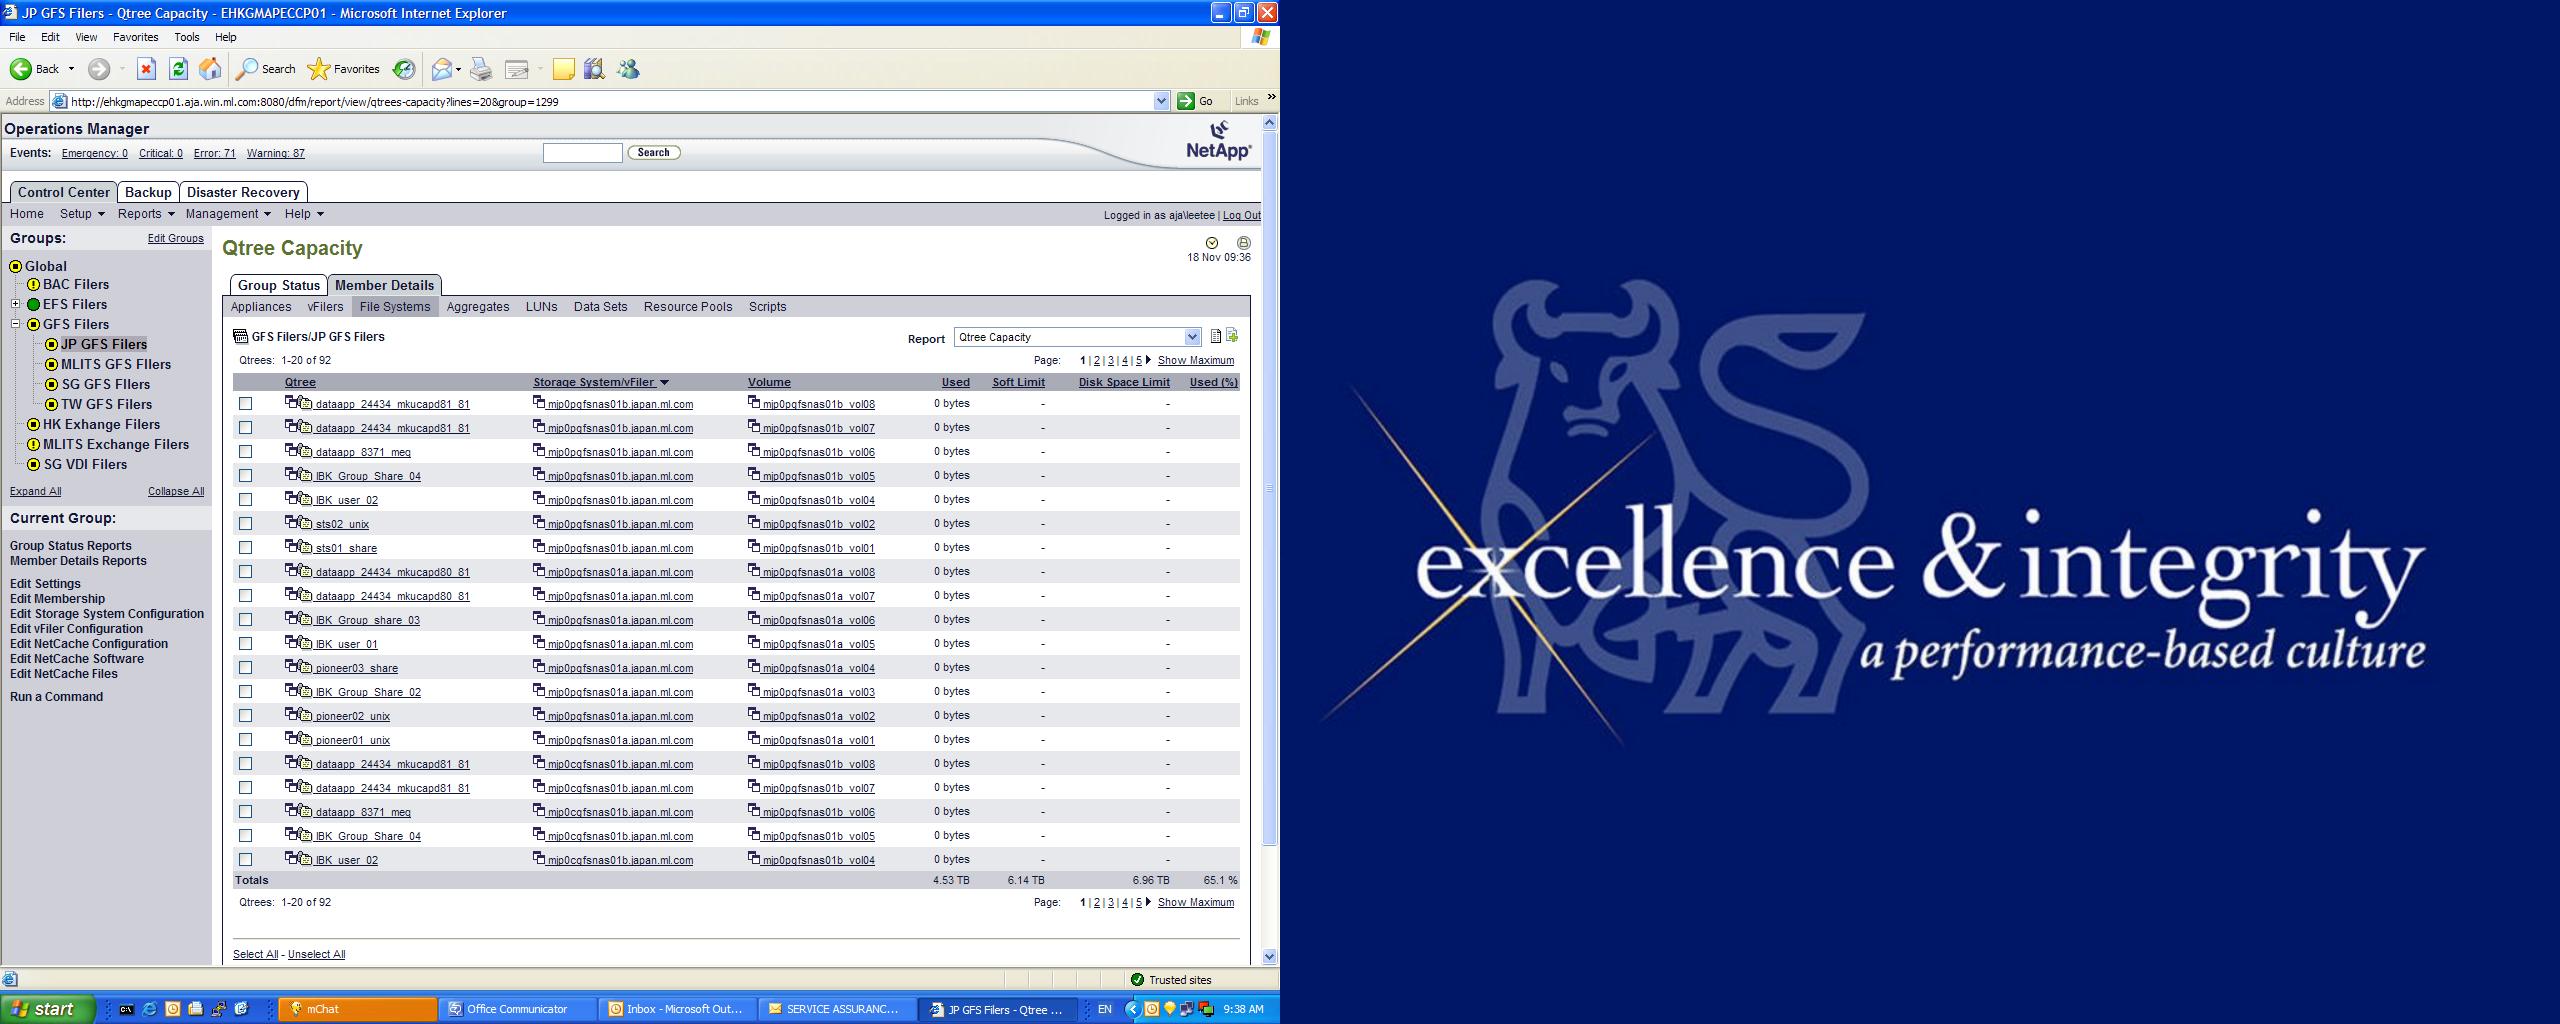This screenshot has height=1024, width=2560.
Task: Tick the checkbox for sts01_share
Action: coord(246,548)
